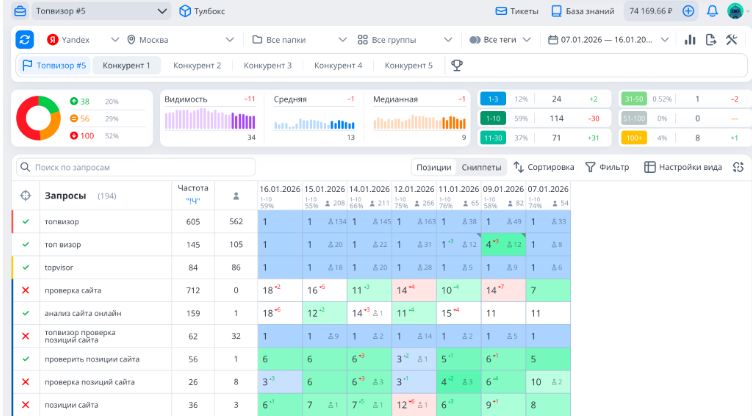Click red X for проверка сайта row
This screenshot has width=752, height=416.
pos(26,290)
